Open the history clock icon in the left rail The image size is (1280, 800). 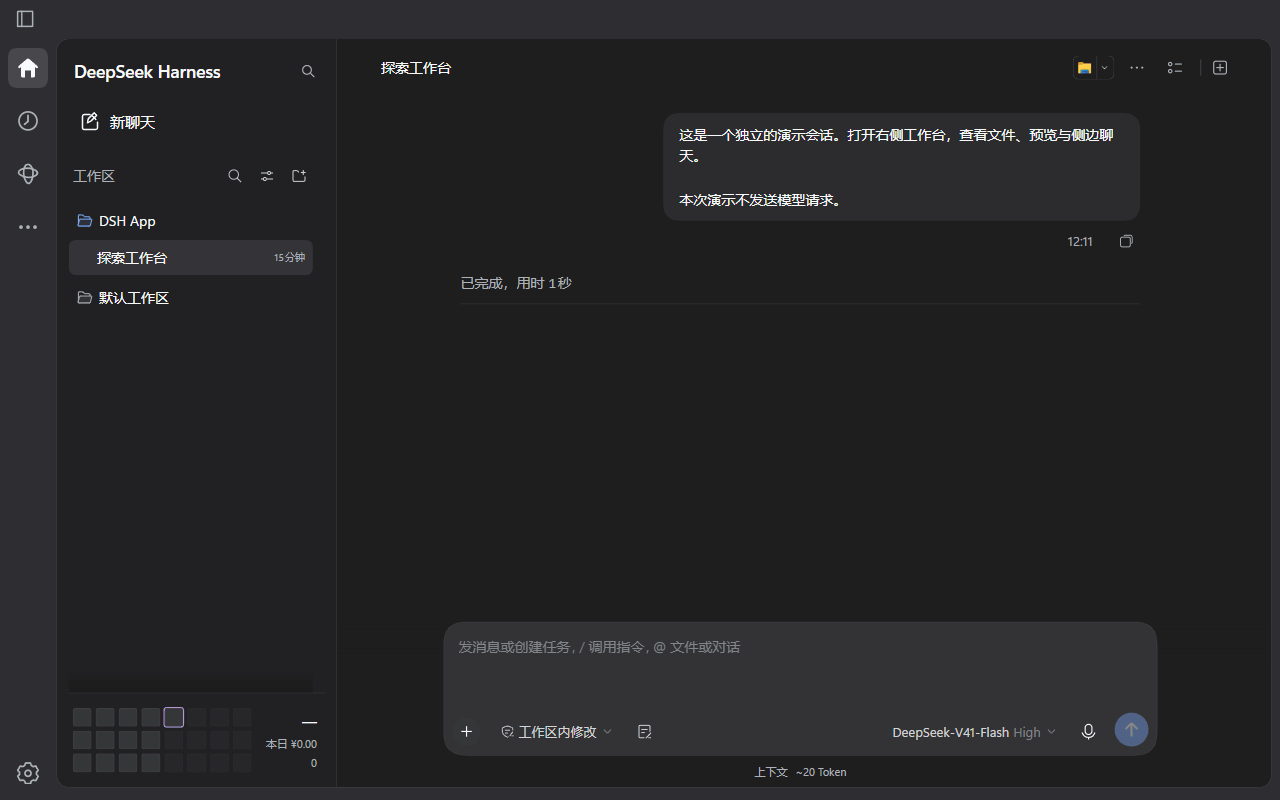[28, 121]
